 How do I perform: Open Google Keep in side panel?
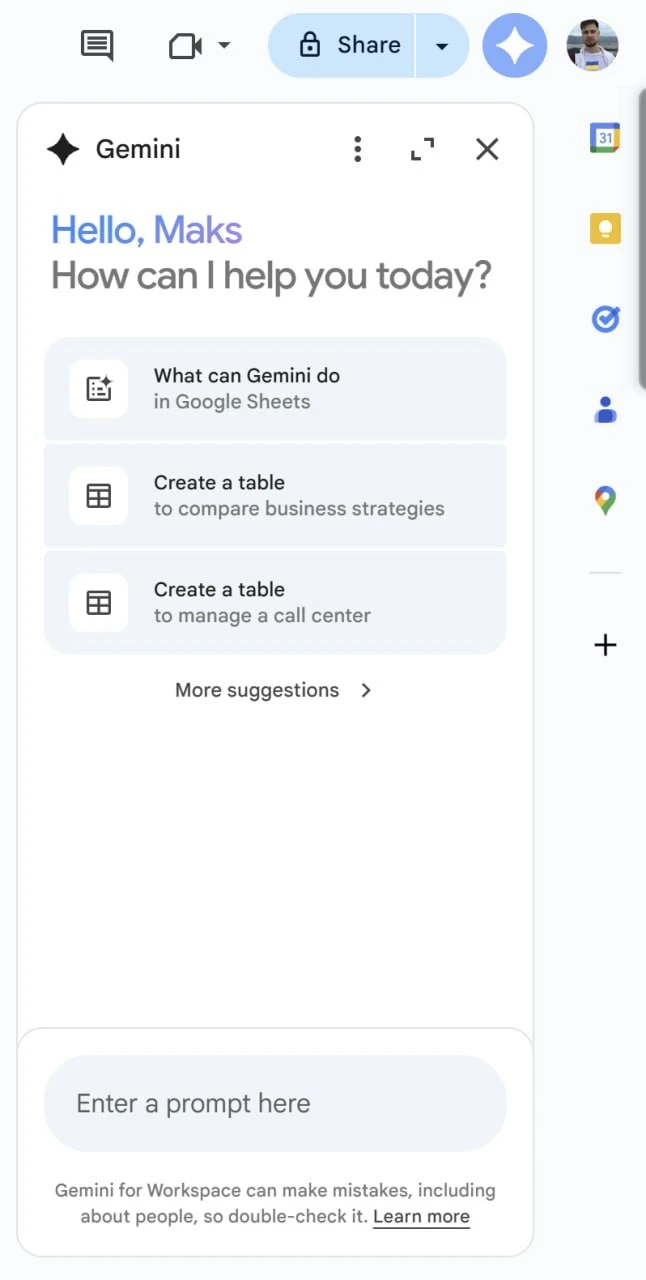pyautogui.click(x=605, y=229)
